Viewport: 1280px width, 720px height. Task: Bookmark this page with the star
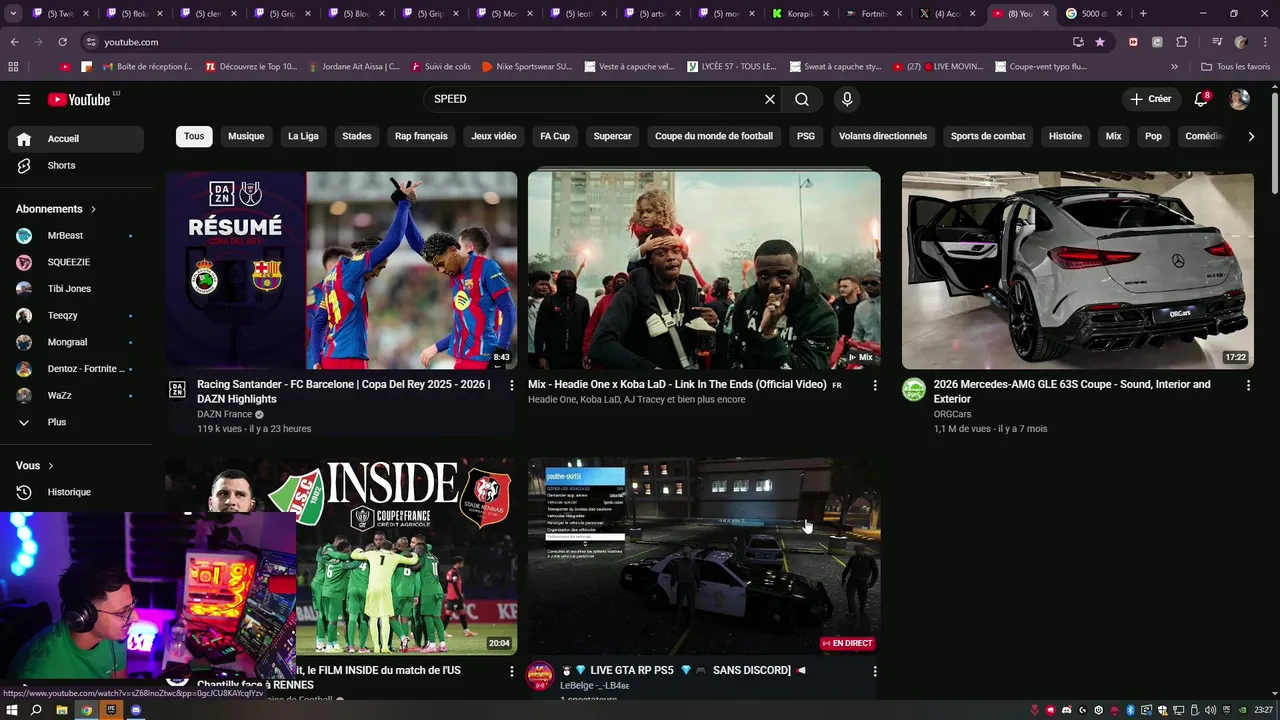[1100, 42]
